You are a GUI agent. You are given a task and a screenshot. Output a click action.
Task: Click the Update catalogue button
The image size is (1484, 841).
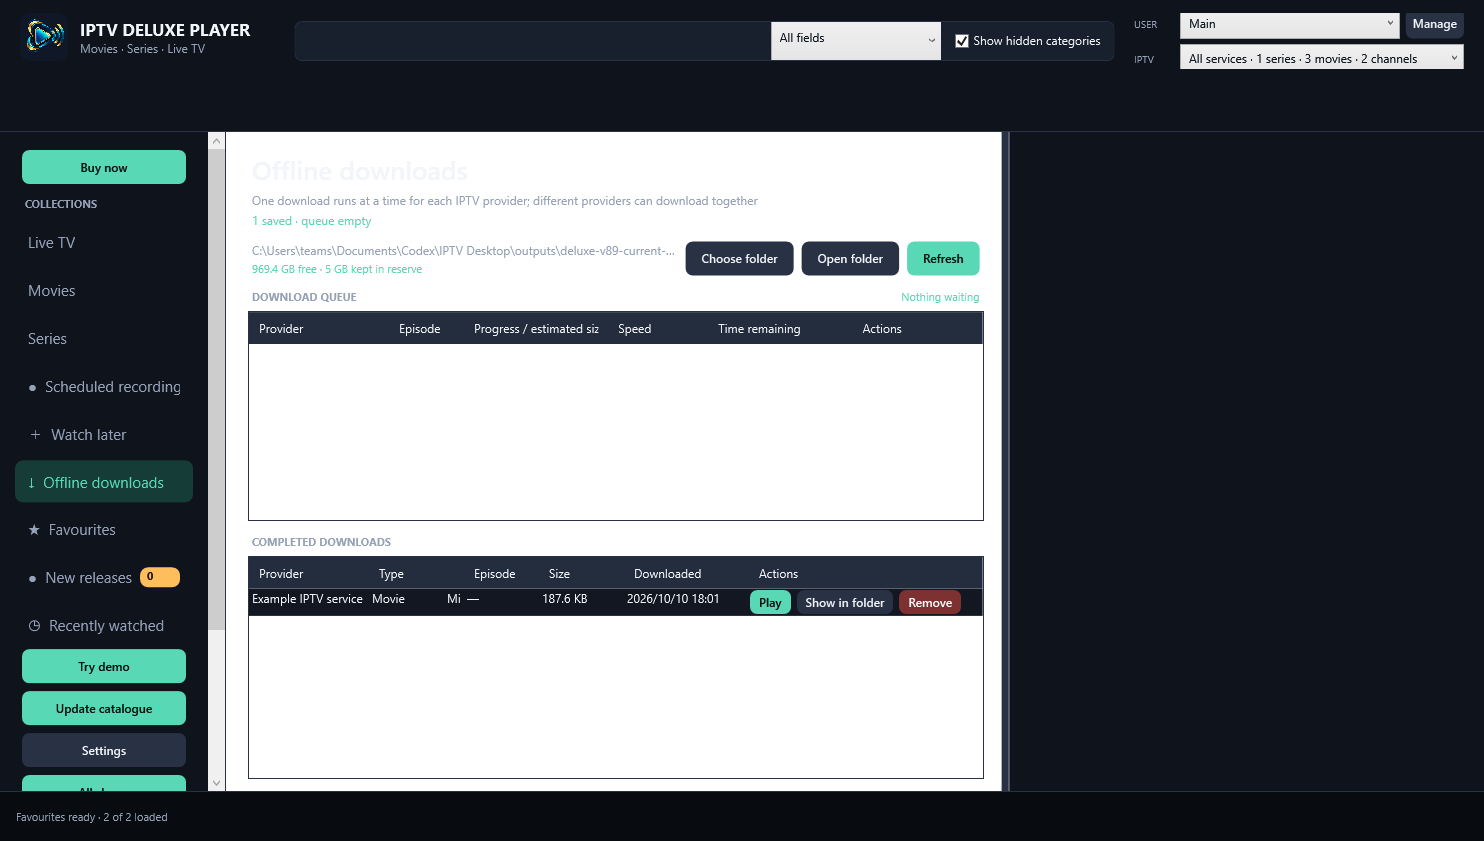point(104,708)
